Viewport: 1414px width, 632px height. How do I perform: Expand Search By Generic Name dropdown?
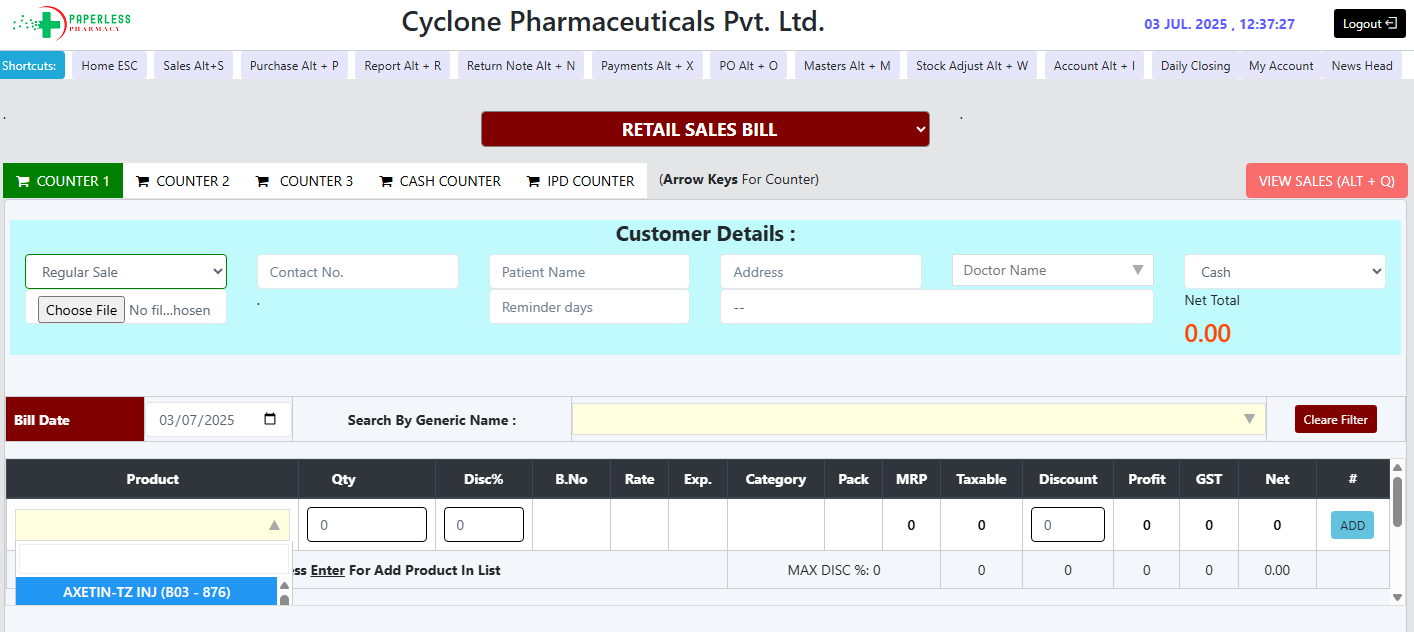click(918, 420)
